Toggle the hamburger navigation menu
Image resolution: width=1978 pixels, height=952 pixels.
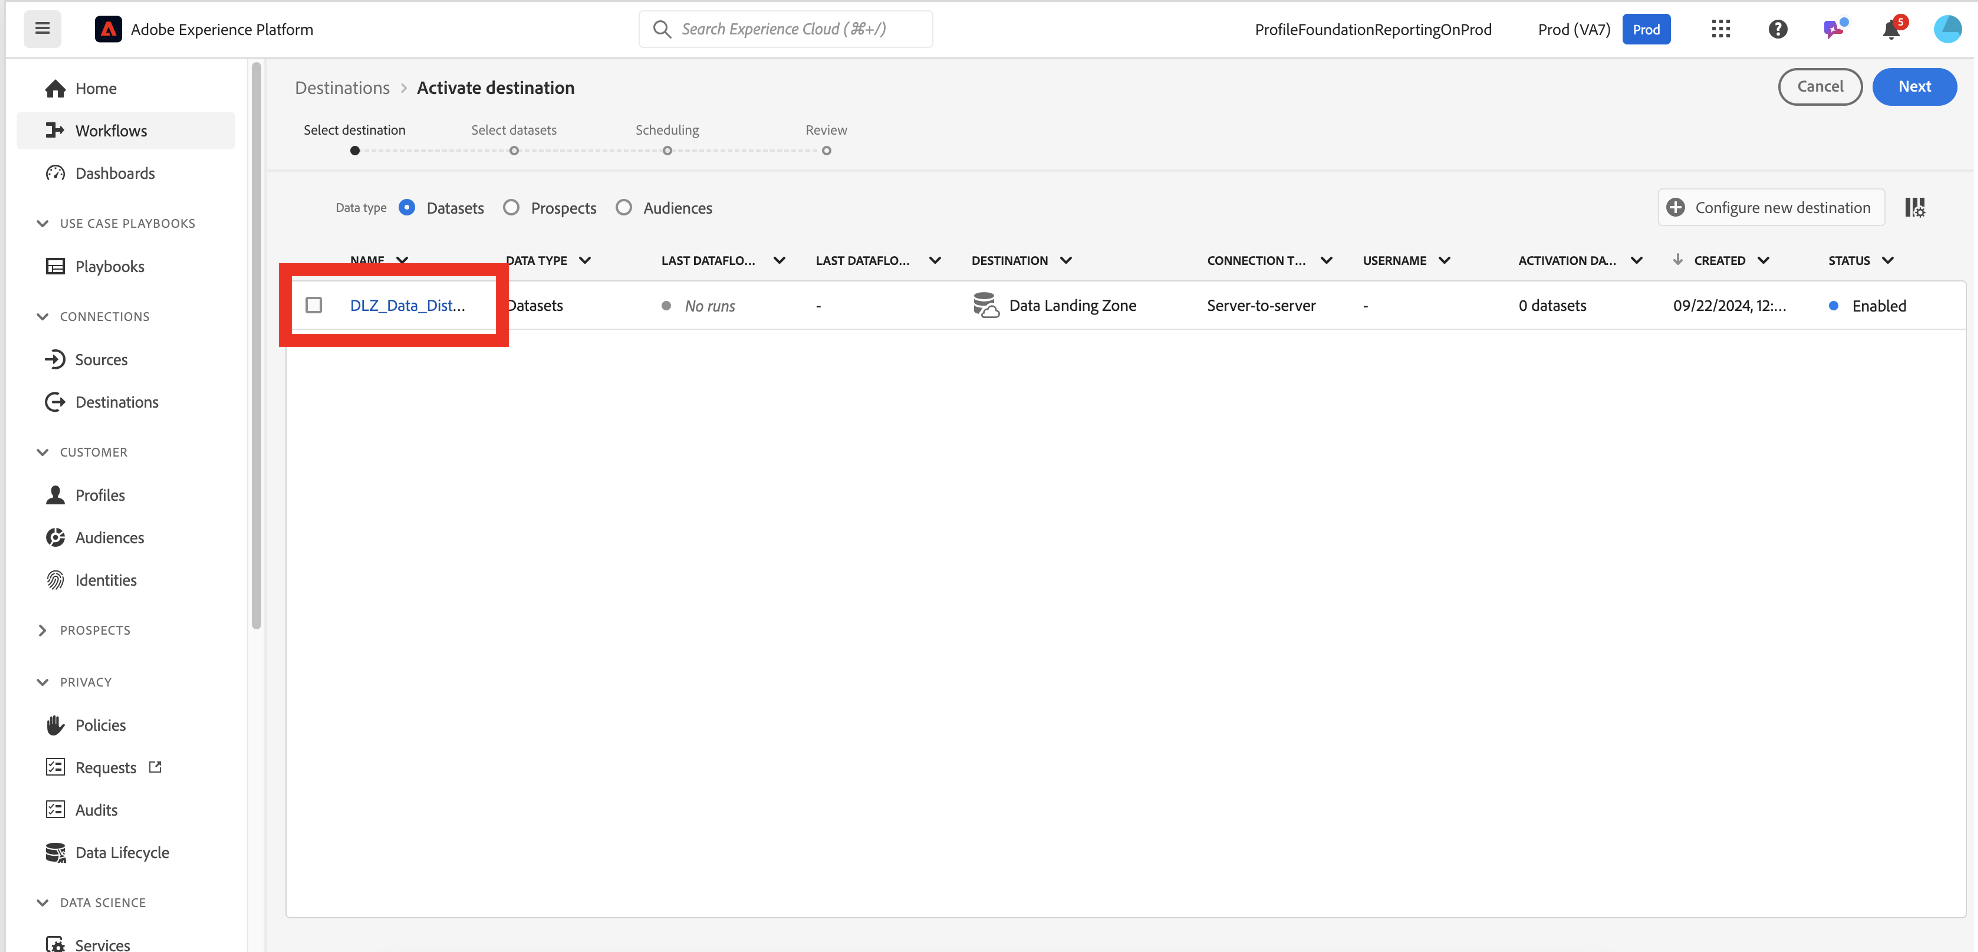pyautogui.click(x=42, y=29)
